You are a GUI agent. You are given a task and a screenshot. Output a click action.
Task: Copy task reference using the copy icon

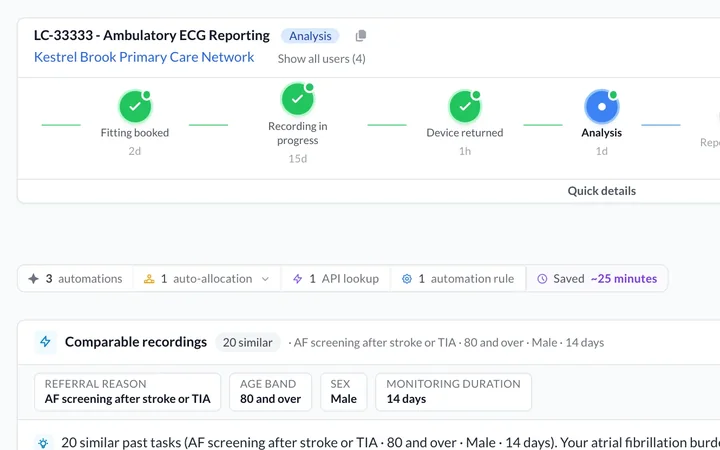pos(361,36)
